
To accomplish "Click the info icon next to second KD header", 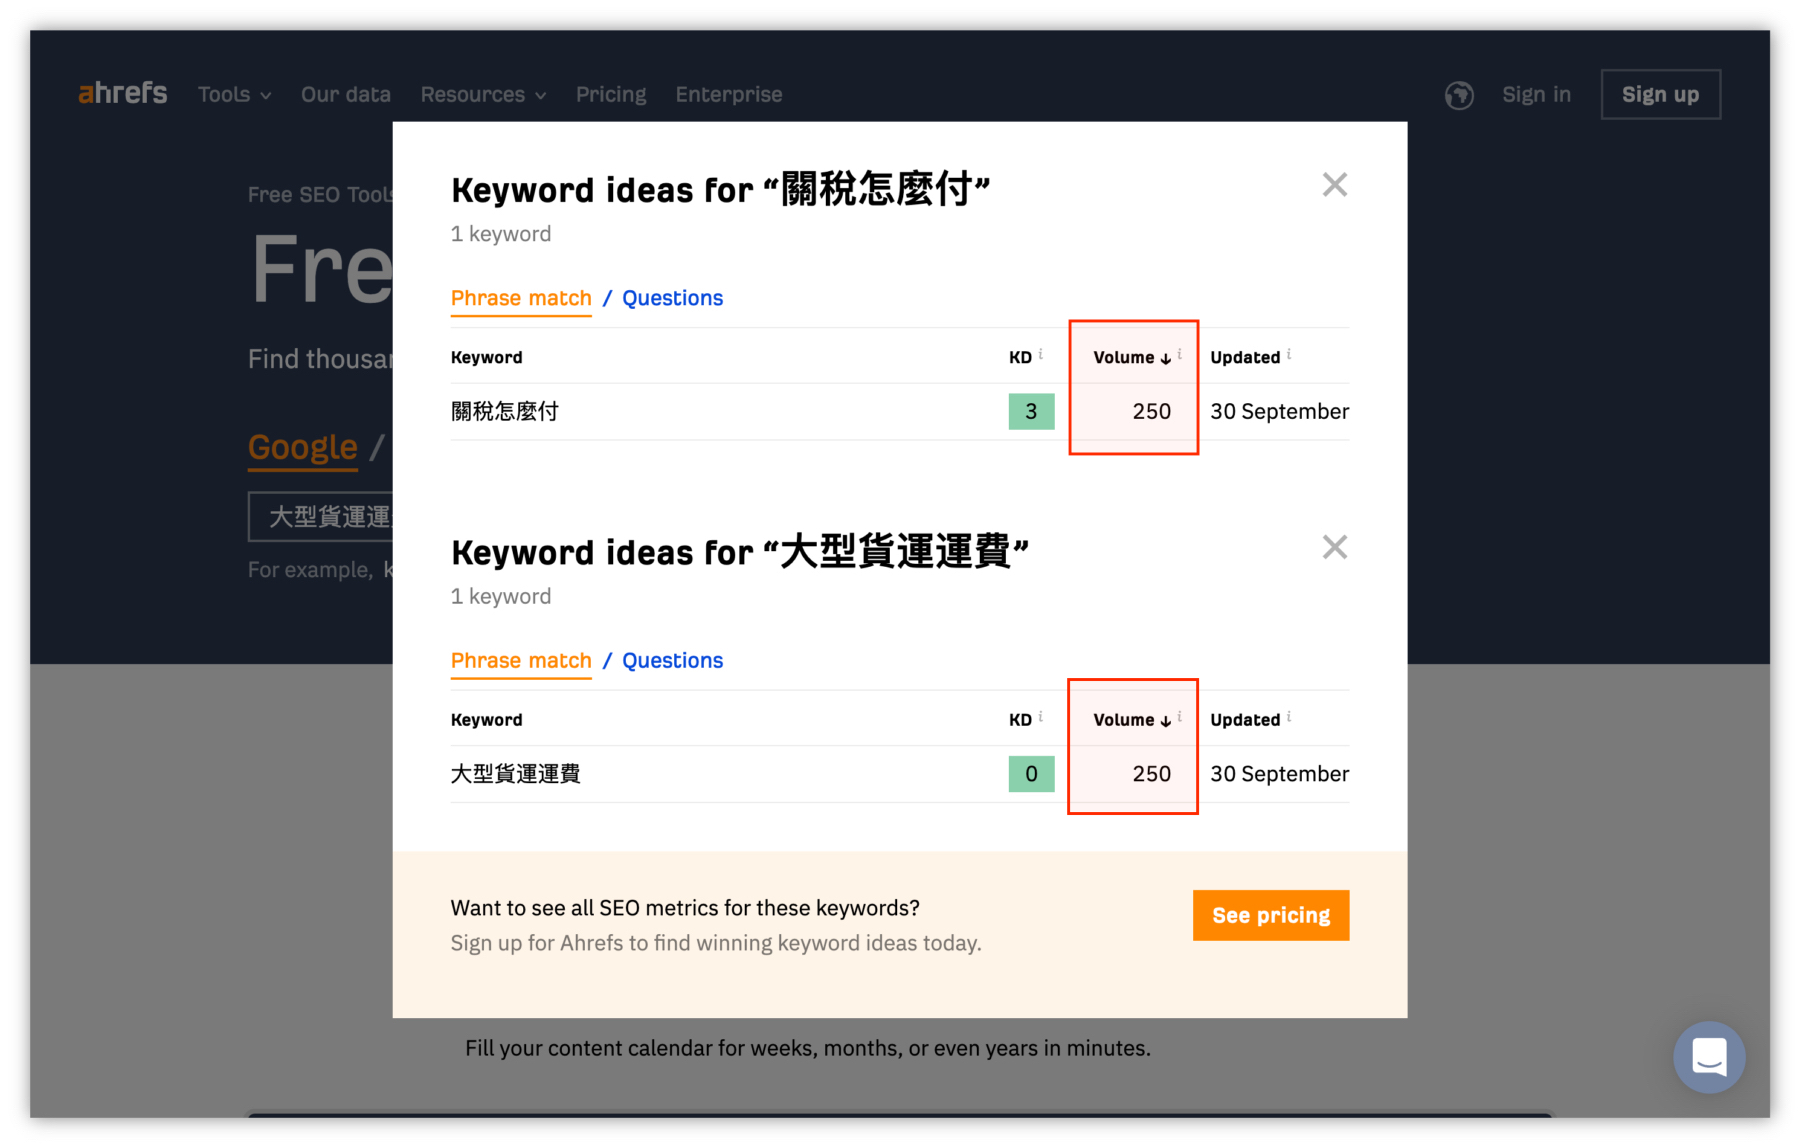I will click(1041, 716).
